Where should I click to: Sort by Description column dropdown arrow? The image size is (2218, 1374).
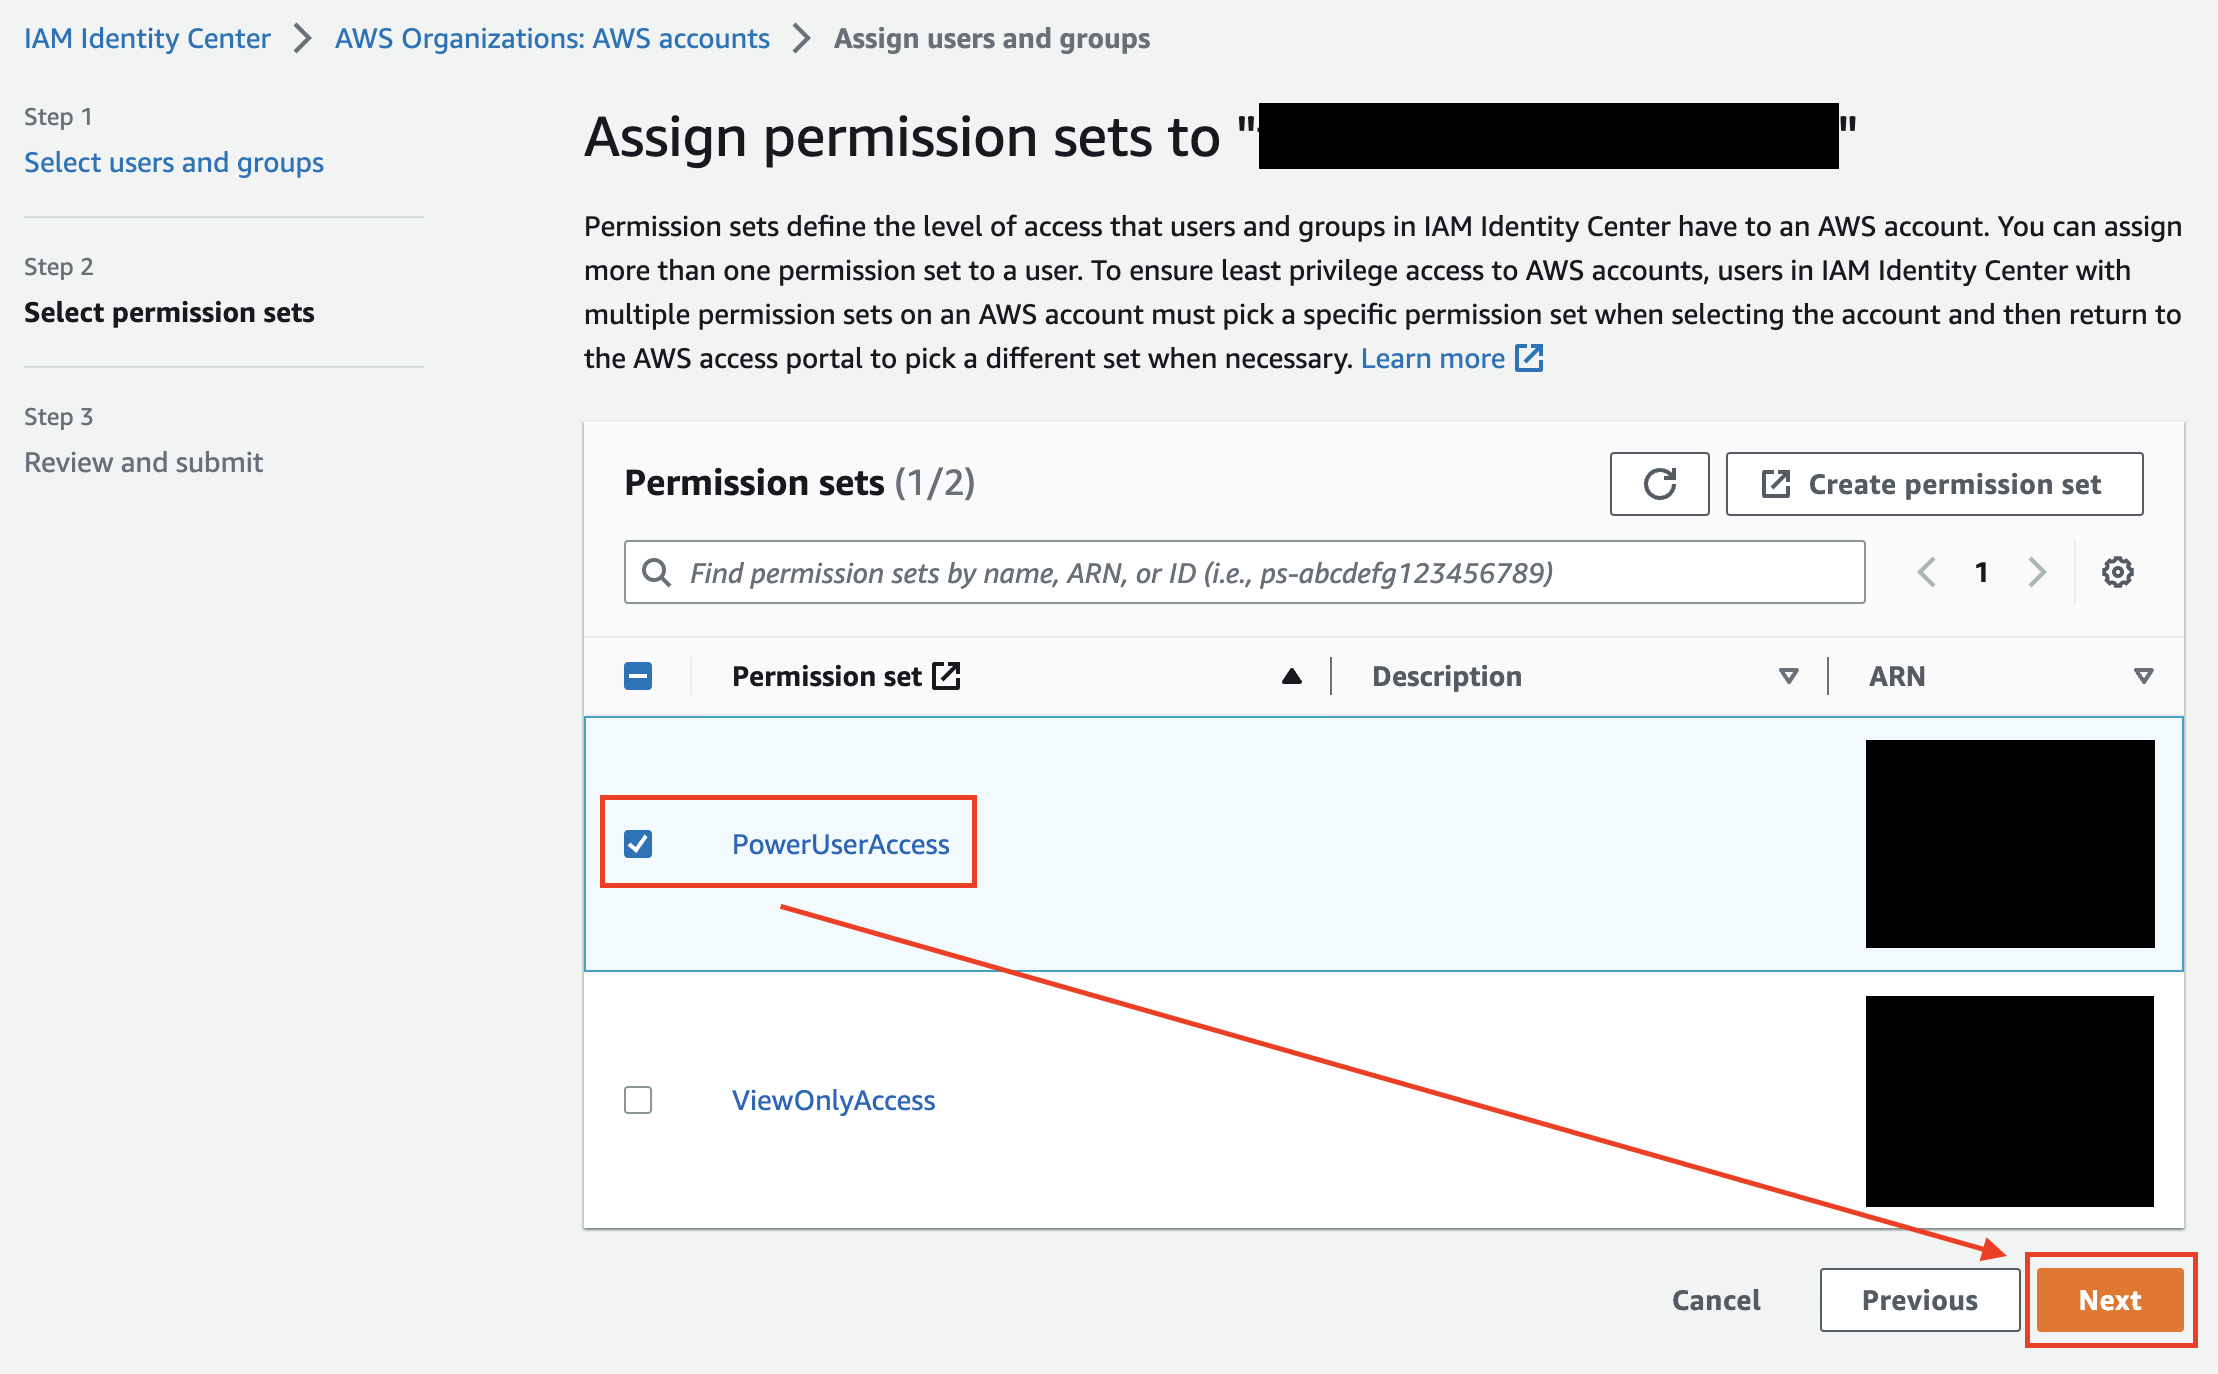click(x=1789, y=676)
